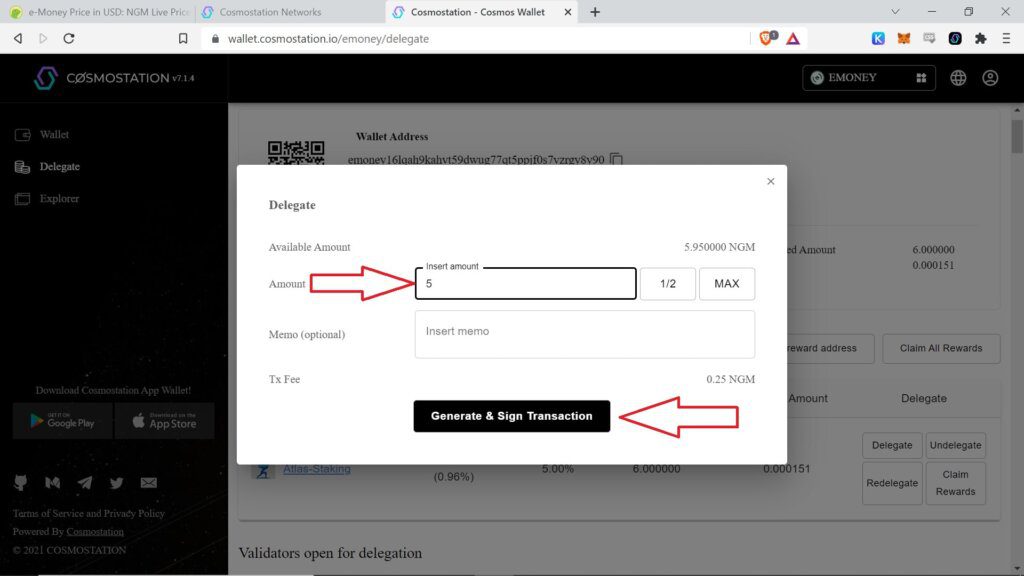The width and height of the screenshot is (1024, 576).
Task: Click the browser forward arrow
Action: click(43, 39)
